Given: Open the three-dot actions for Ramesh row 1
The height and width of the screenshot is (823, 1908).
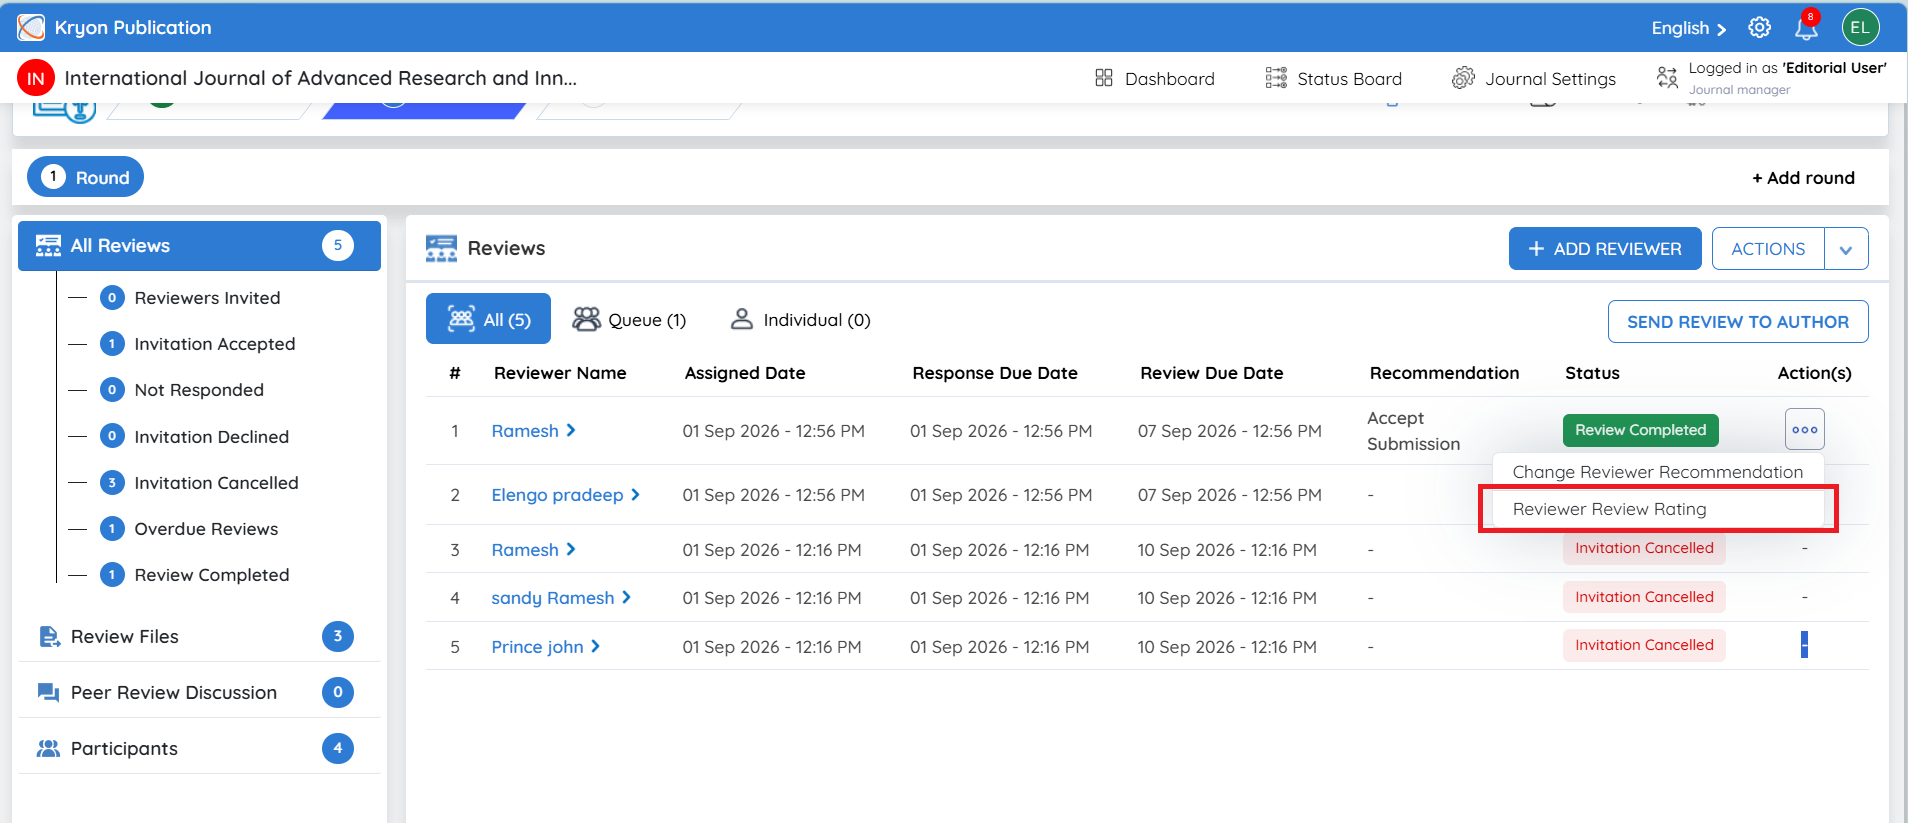Looking at the screenshot, I should (1805, 430).
